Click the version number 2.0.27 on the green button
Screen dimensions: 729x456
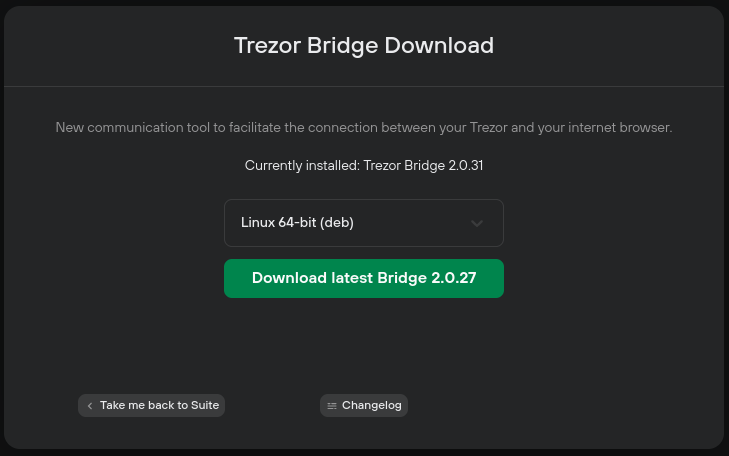[x=453, y=278]
